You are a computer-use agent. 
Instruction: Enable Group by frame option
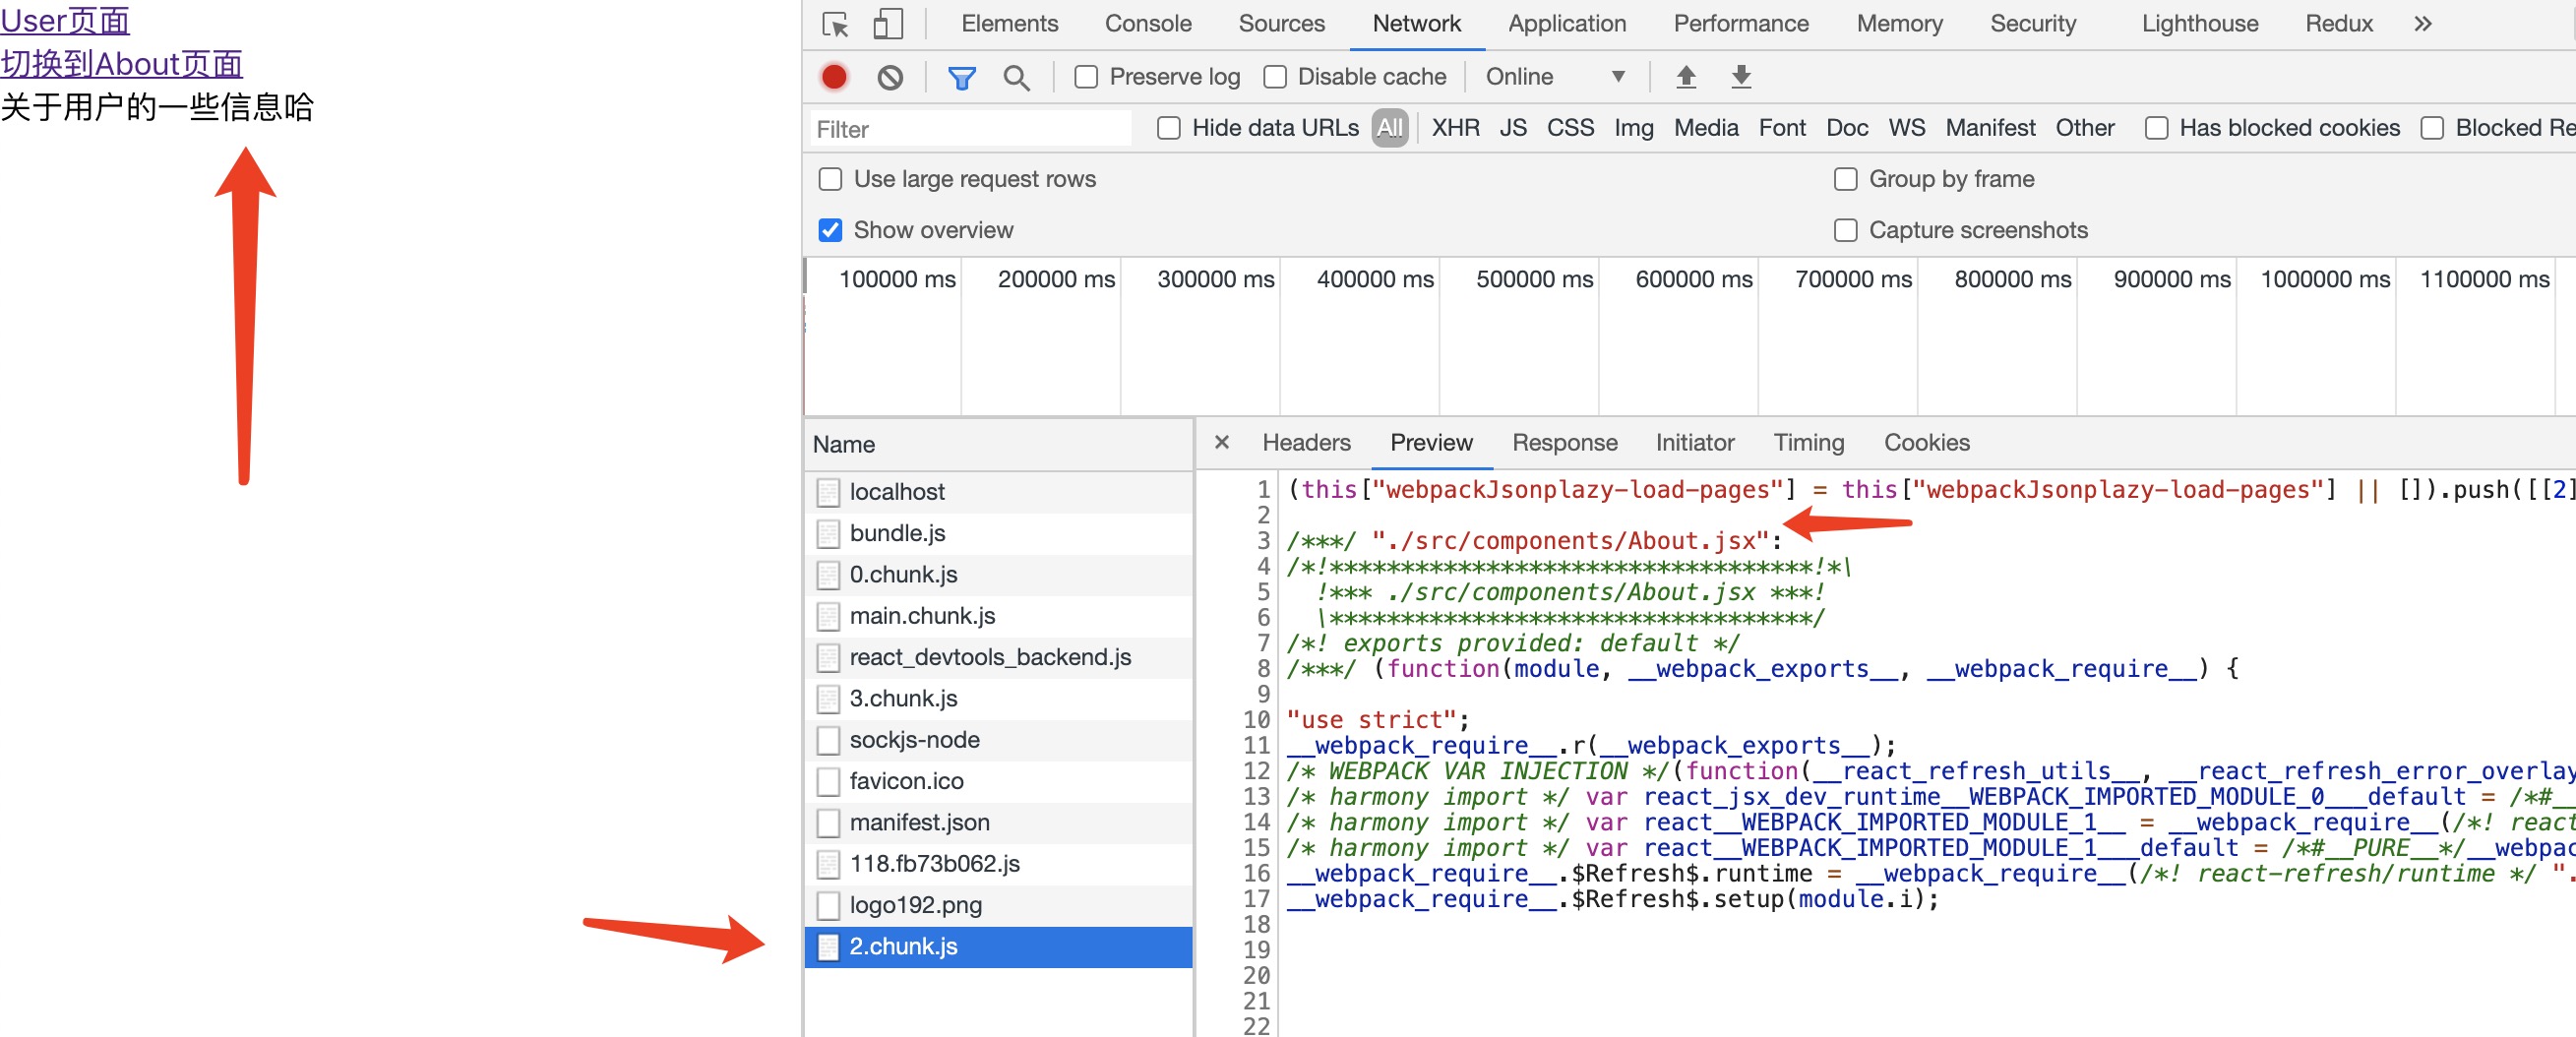(1845, 179)
